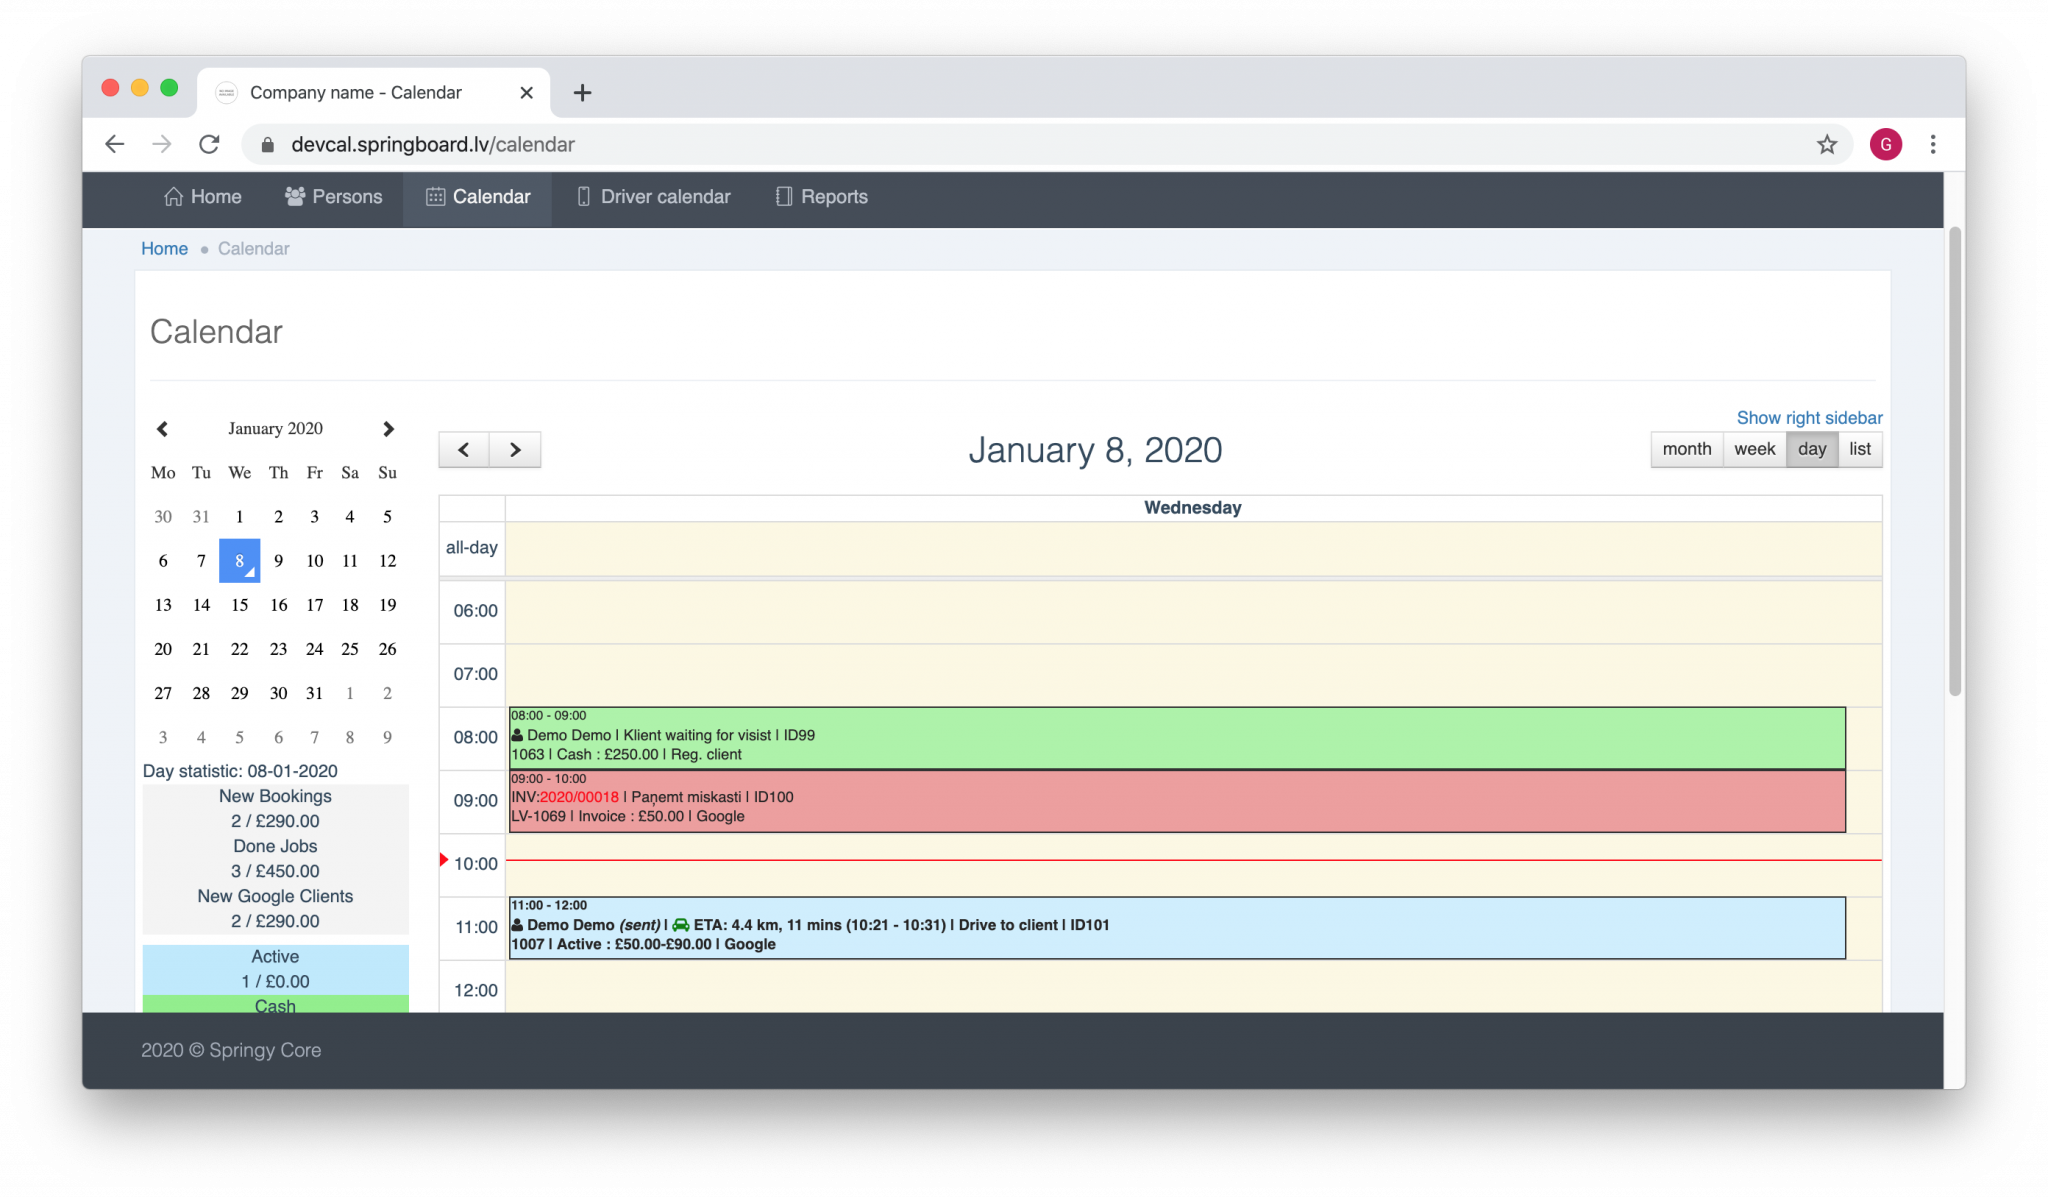Open the red invoice ID100 event
Viewport: 2048px width, 1198px height.
coord(1177,801)
